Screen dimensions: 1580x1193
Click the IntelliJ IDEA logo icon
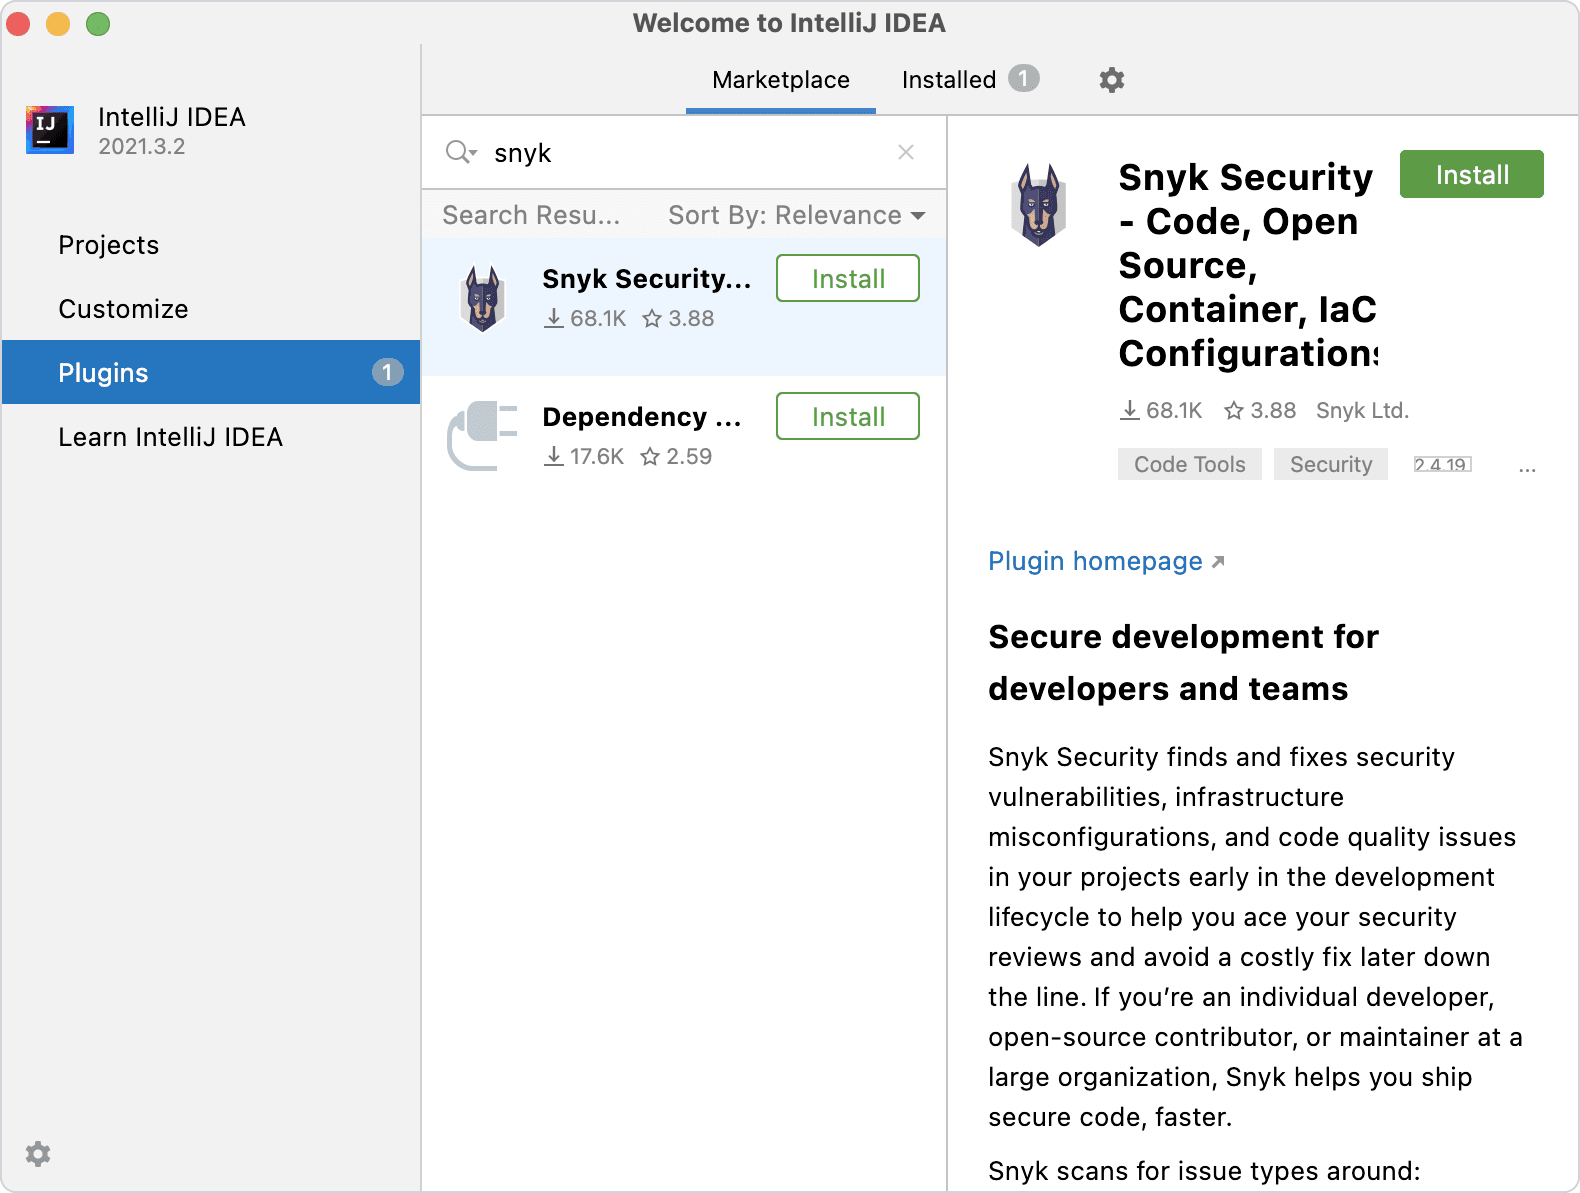(50, 130)
